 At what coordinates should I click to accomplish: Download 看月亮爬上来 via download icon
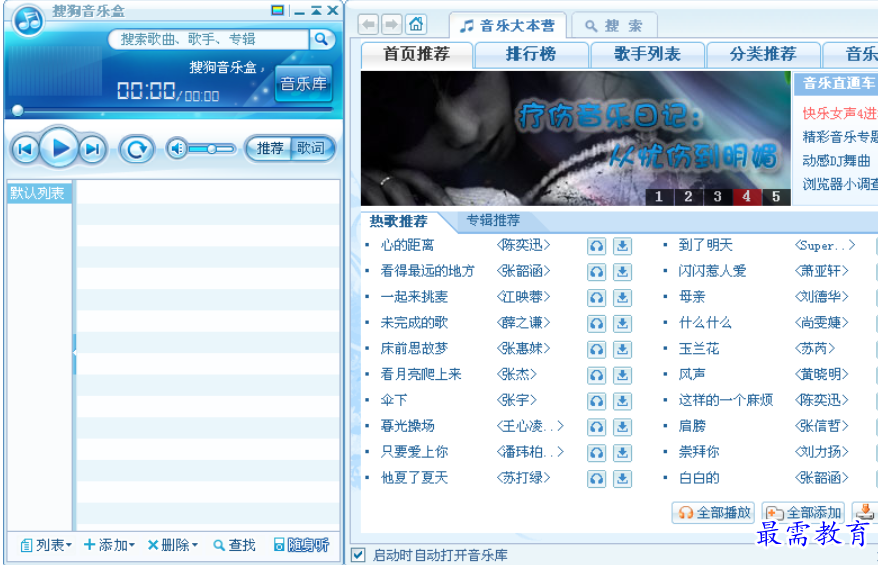(622, 376)
